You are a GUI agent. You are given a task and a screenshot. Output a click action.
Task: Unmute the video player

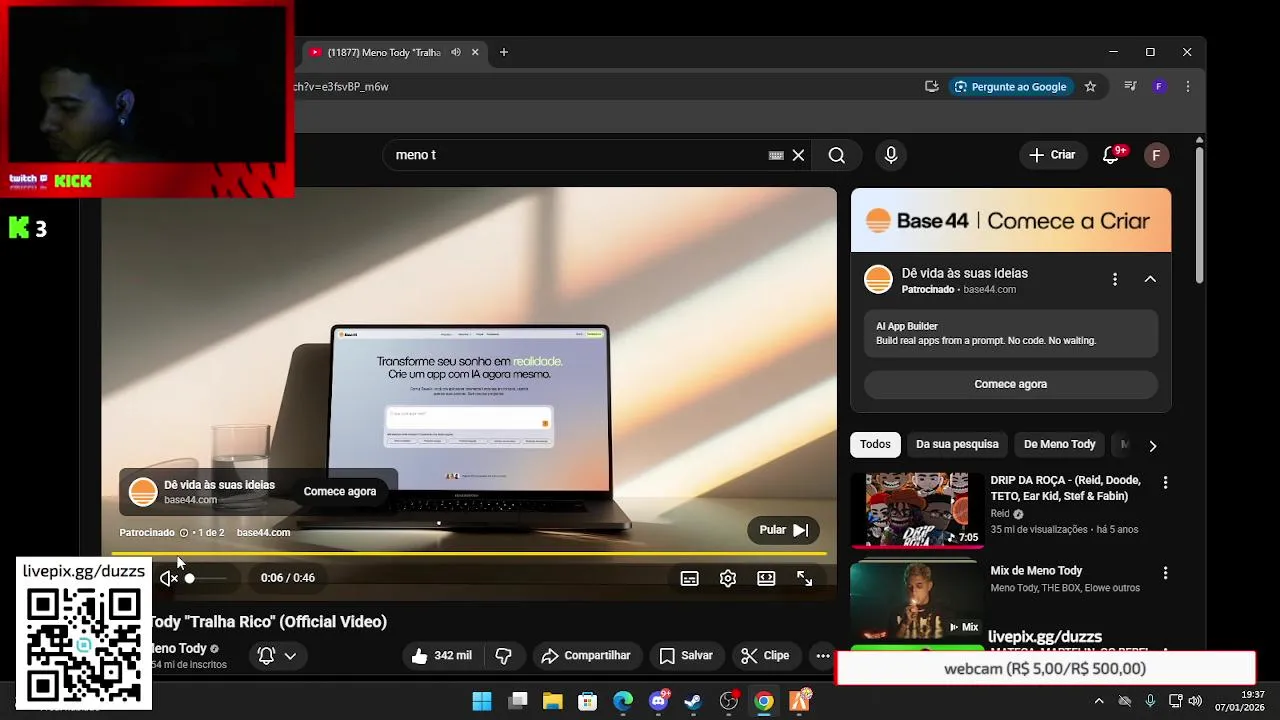169,578
